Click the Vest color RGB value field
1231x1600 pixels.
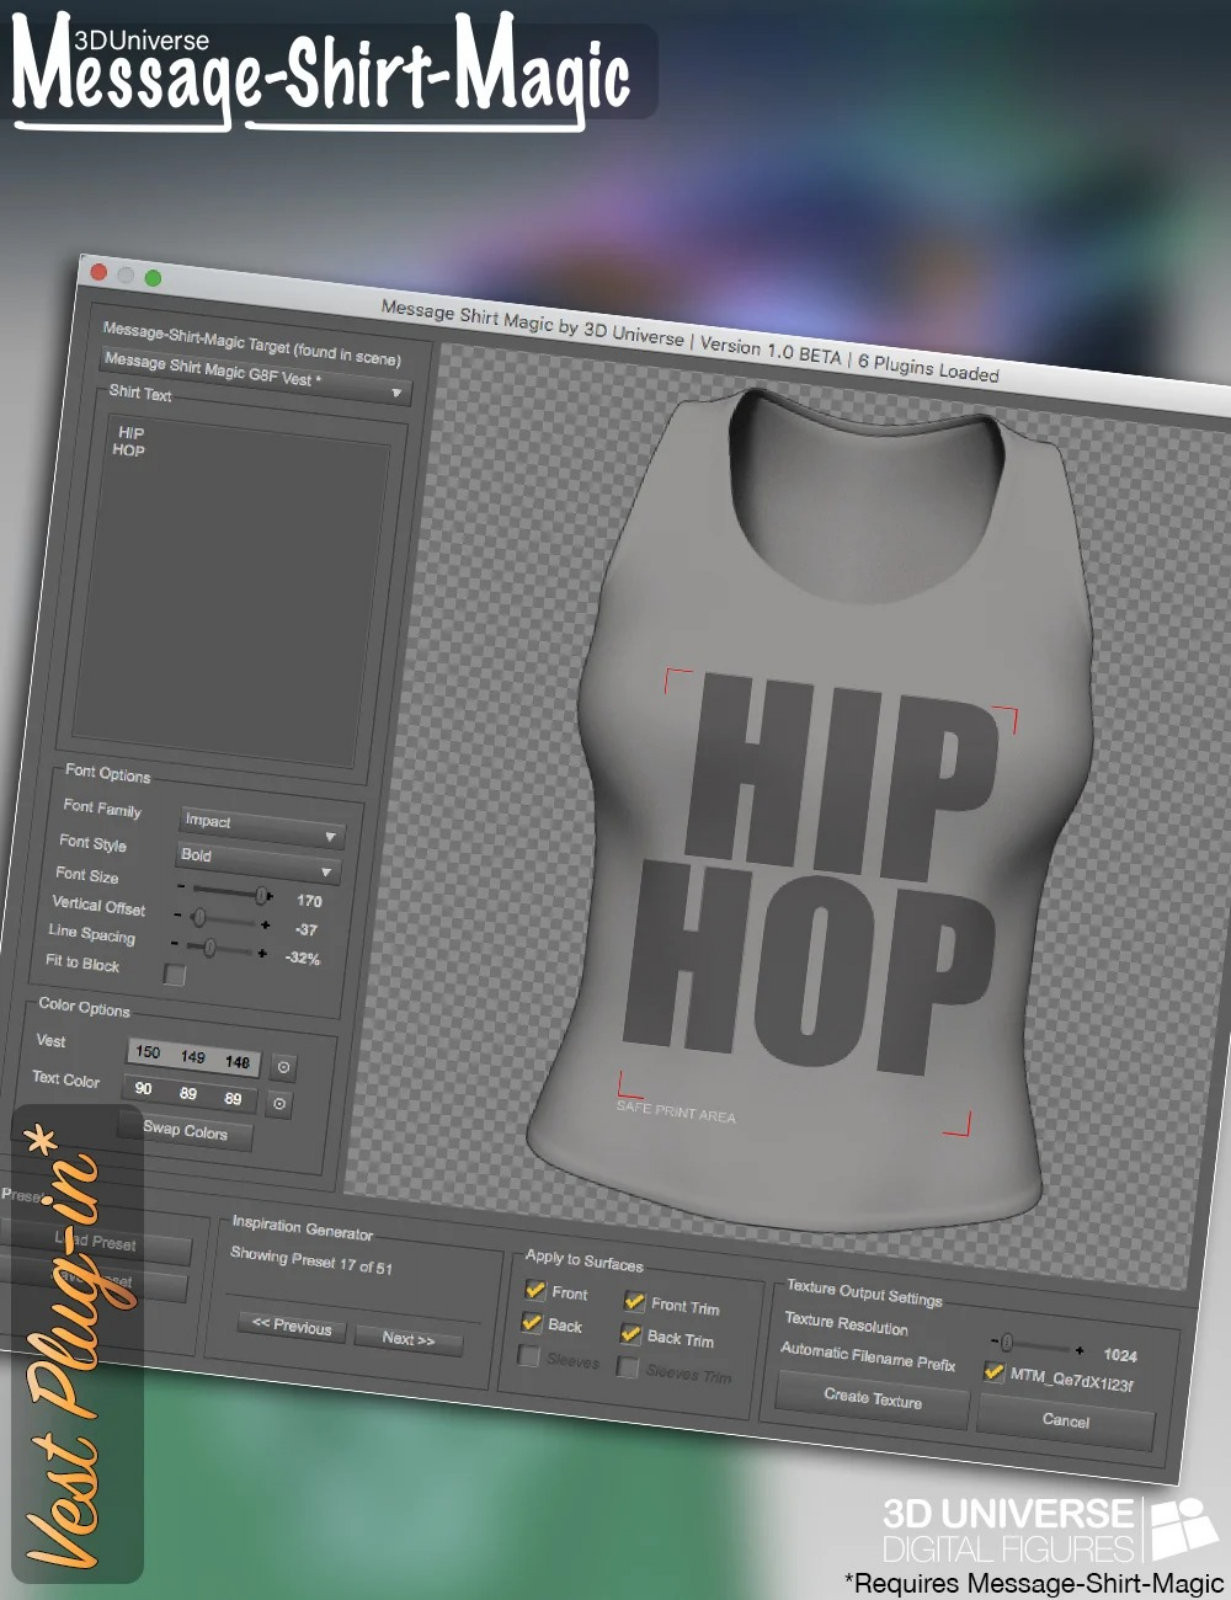click(193, 1057)
